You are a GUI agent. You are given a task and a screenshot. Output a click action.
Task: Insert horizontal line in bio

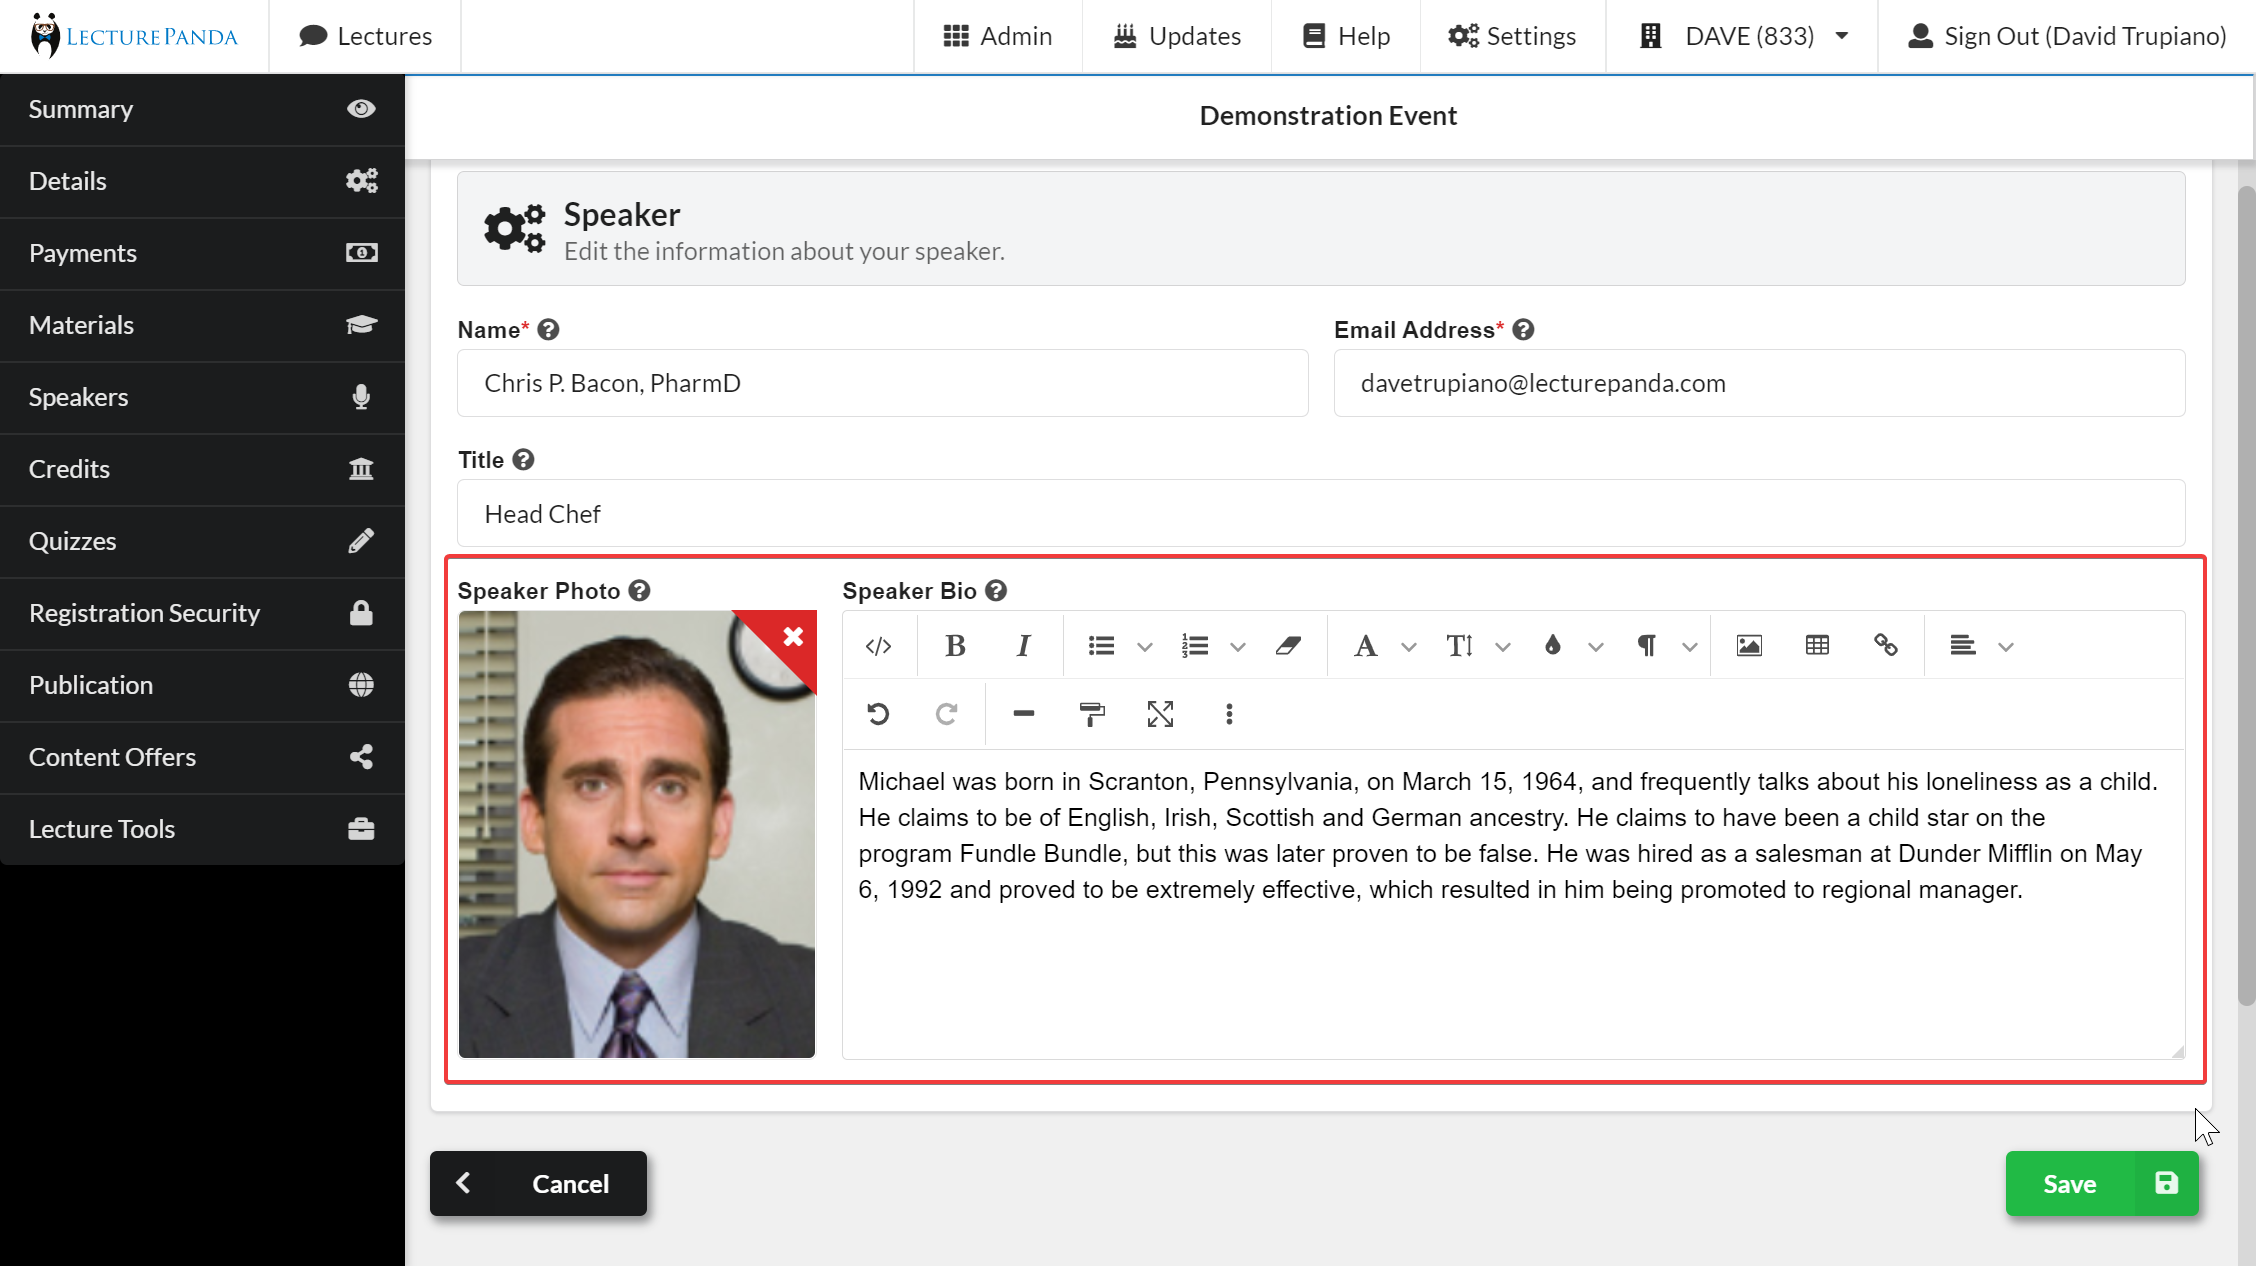point(1023,714)
